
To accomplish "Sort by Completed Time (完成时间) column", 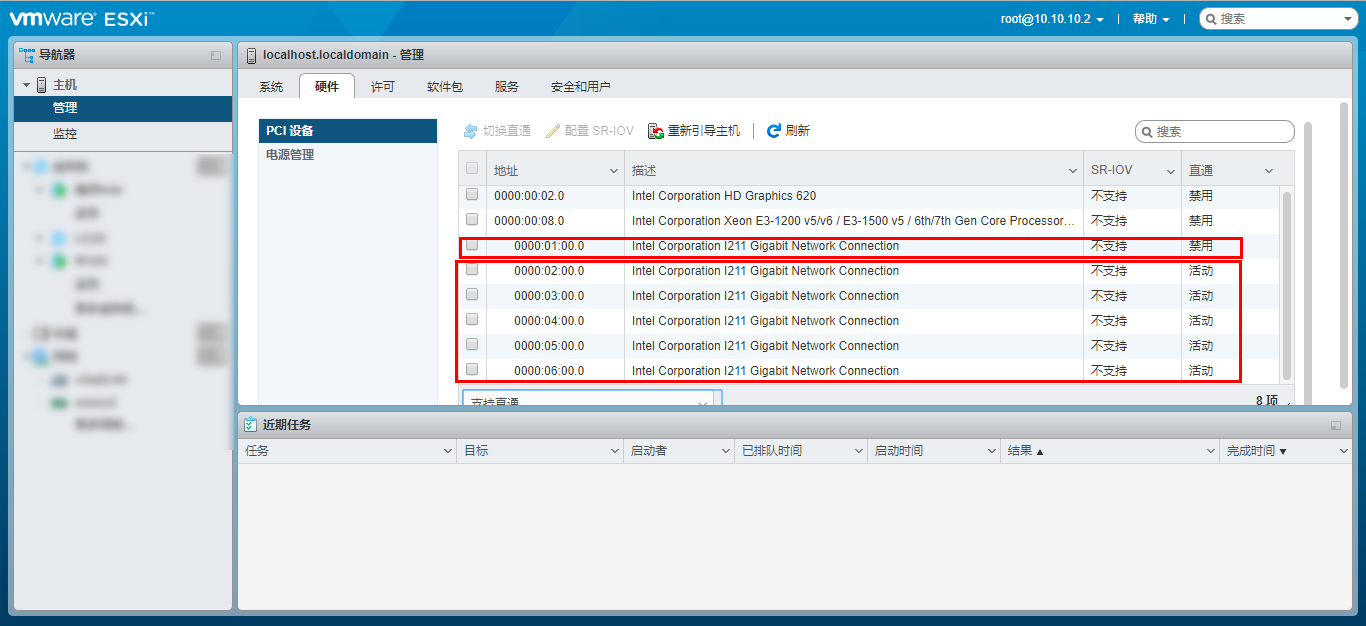I will point(1284,451).
